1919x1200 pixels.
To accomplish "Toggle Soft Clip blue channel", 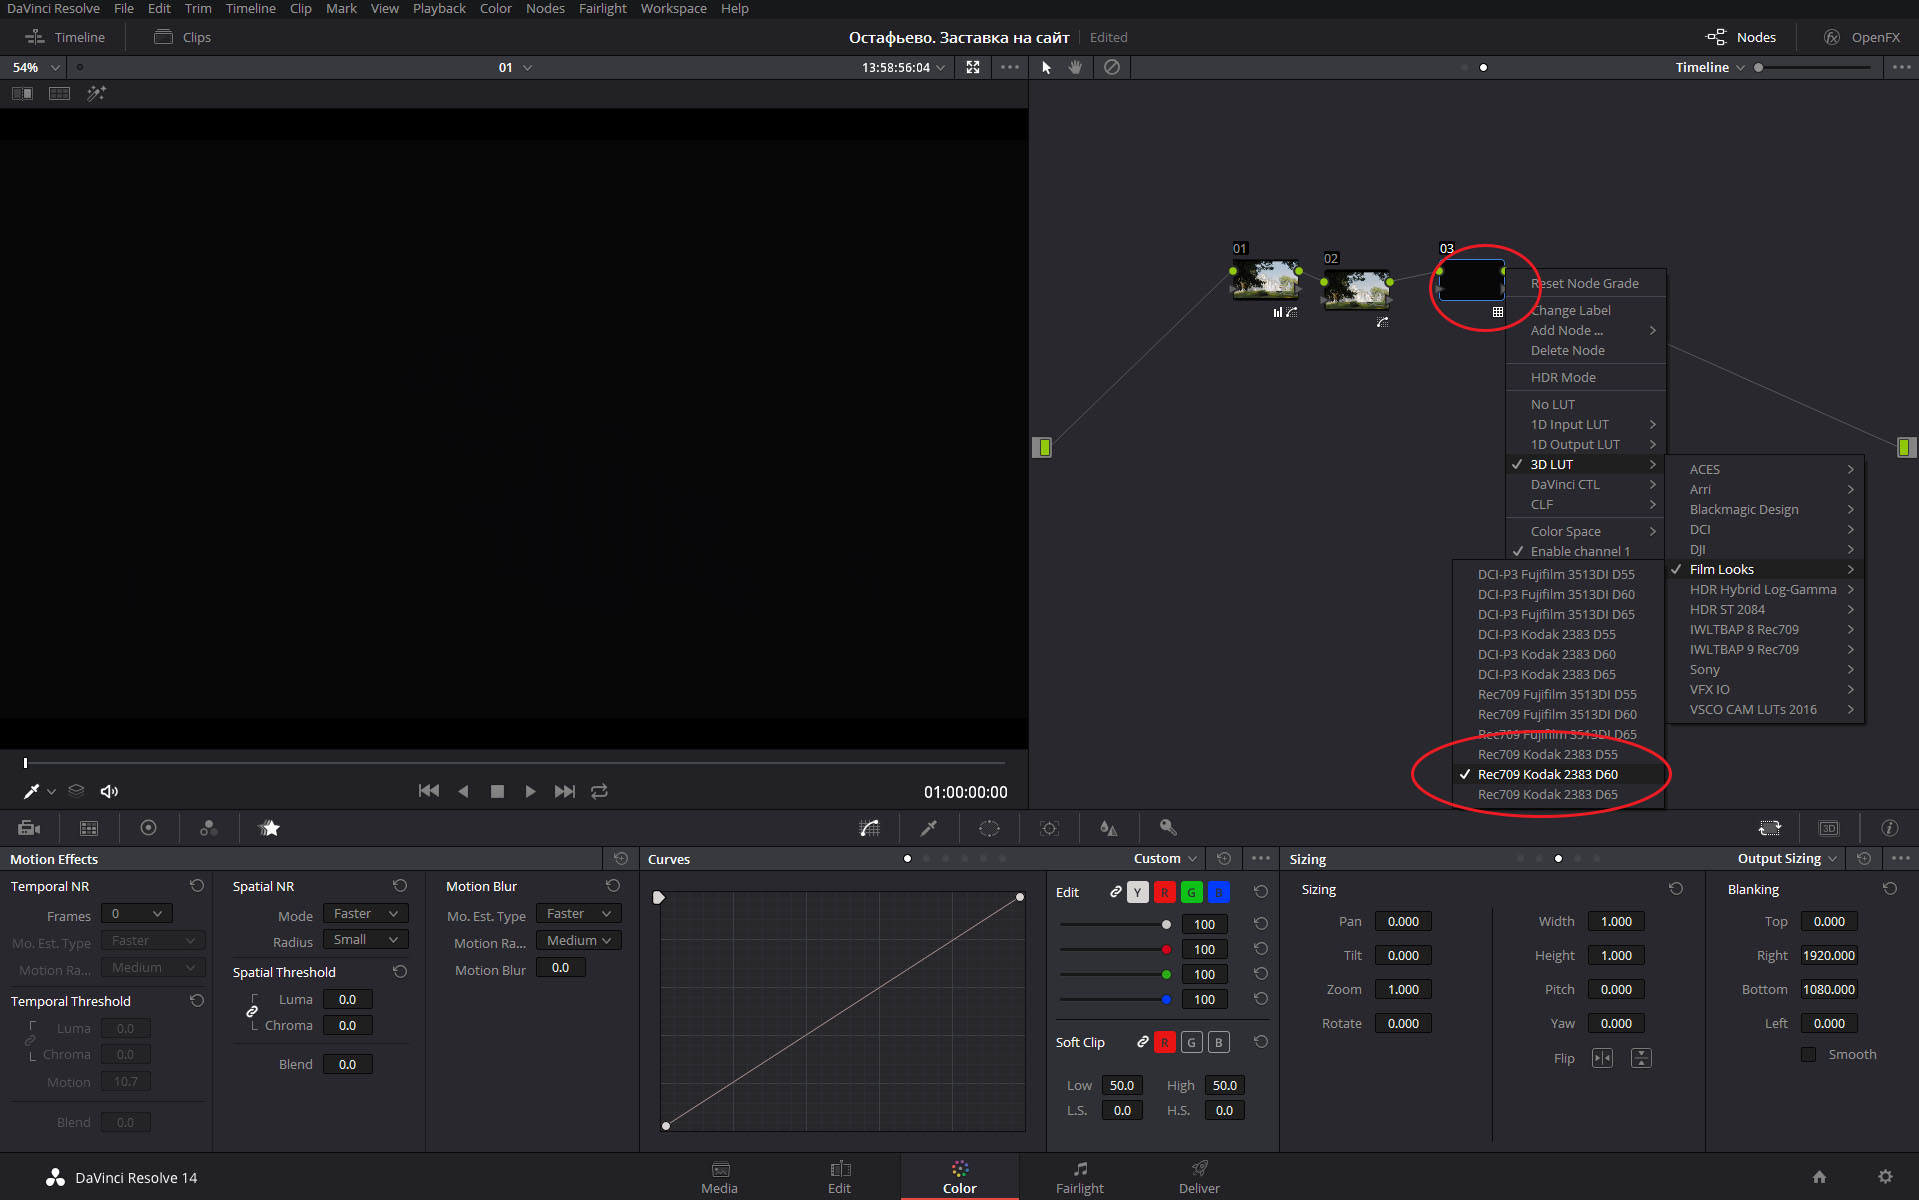I will pos(1218,1042).
